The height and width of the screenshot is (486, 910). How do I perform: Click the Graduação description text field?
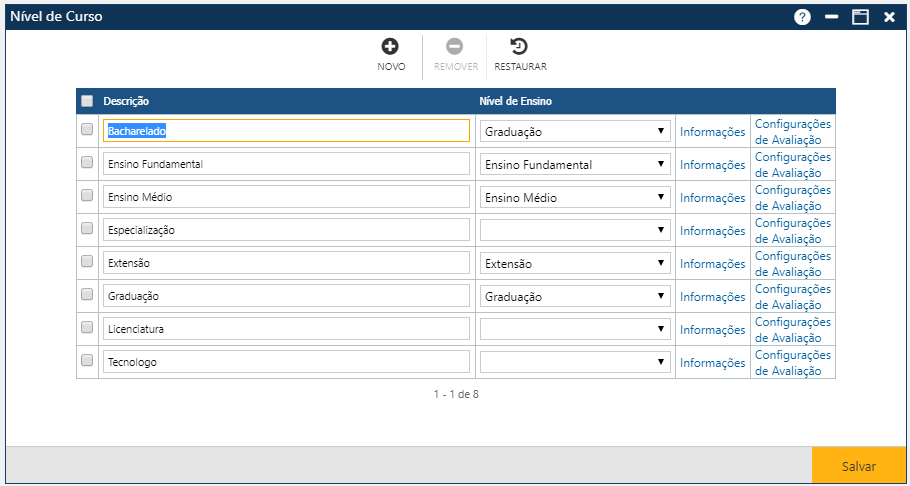(x=286, y=296)
